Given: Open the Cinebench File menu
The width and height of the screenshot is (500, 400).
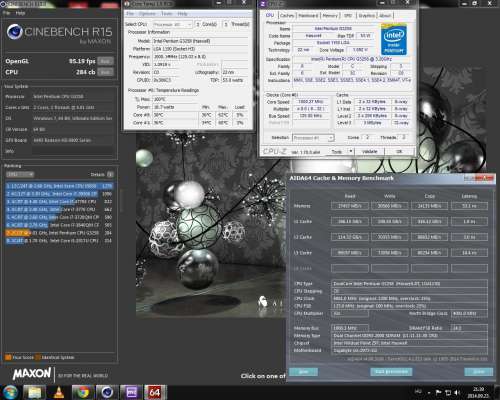Looking at the screenshot, I should coord(6,13).
